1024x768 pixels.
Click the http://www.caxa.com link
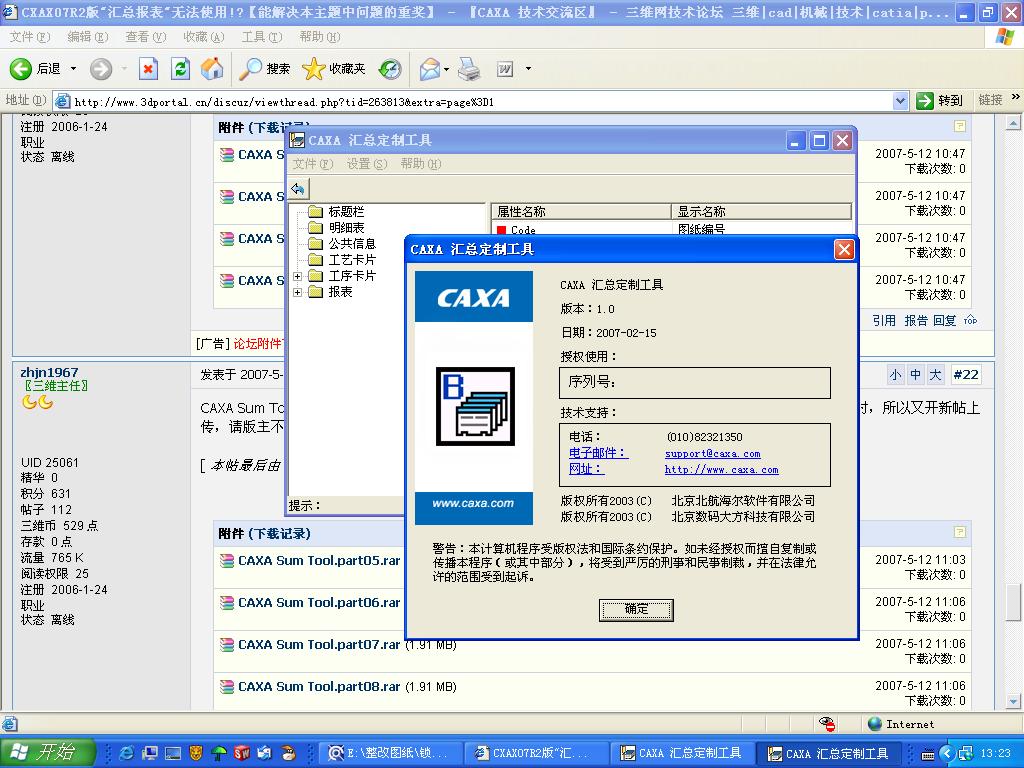pos(722,470)
